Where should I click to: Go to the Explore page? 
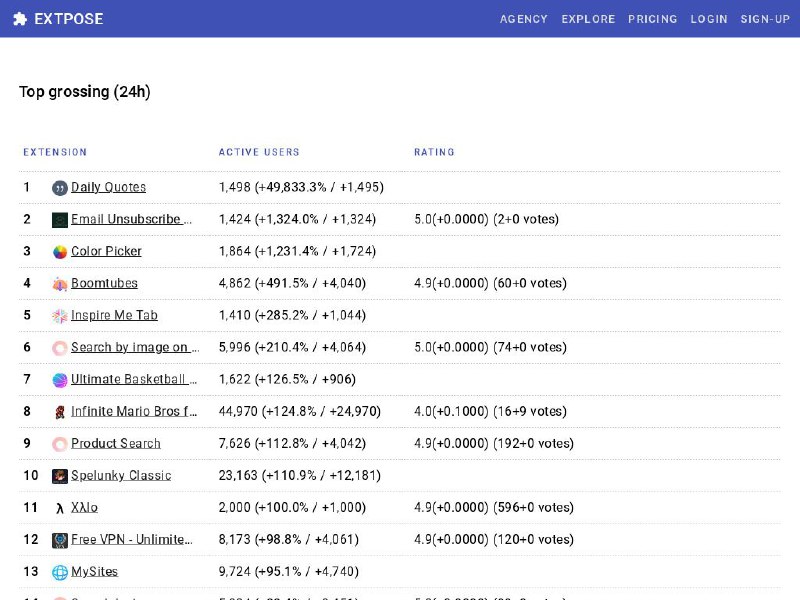(x=588, y=19)
